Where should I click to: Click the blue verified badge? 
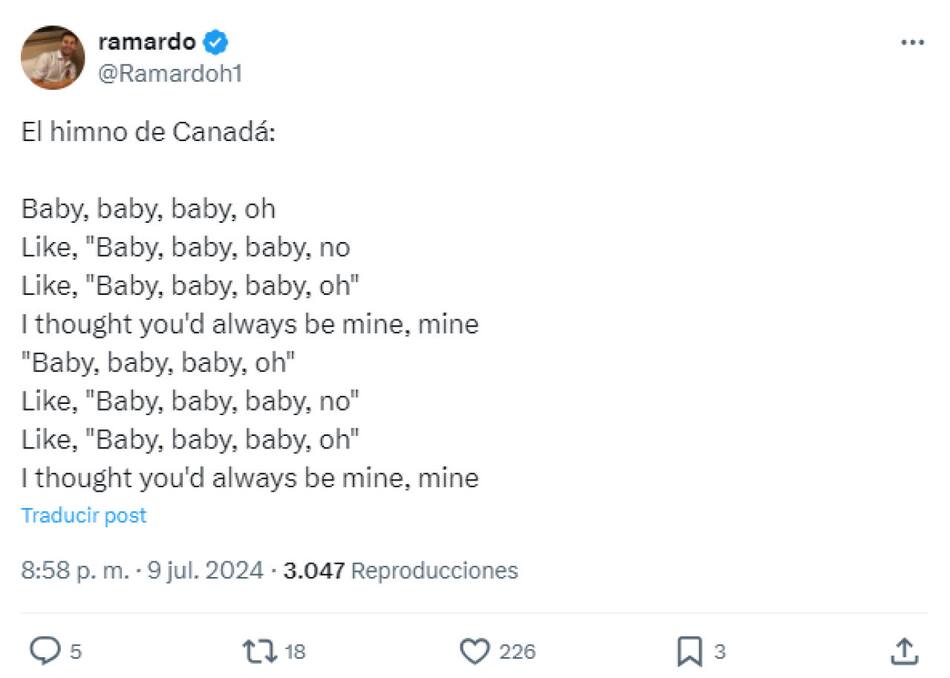(217, 42)
